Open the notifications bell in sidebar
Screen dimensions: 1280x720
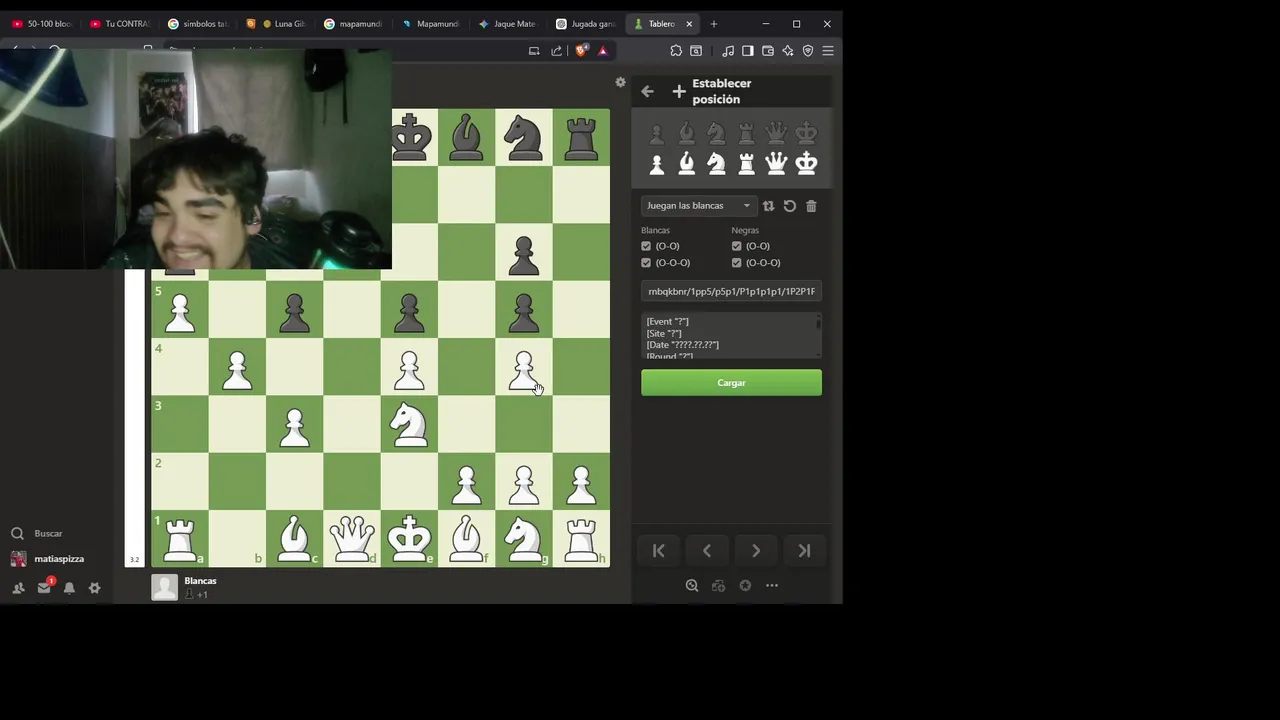[69, 588]
